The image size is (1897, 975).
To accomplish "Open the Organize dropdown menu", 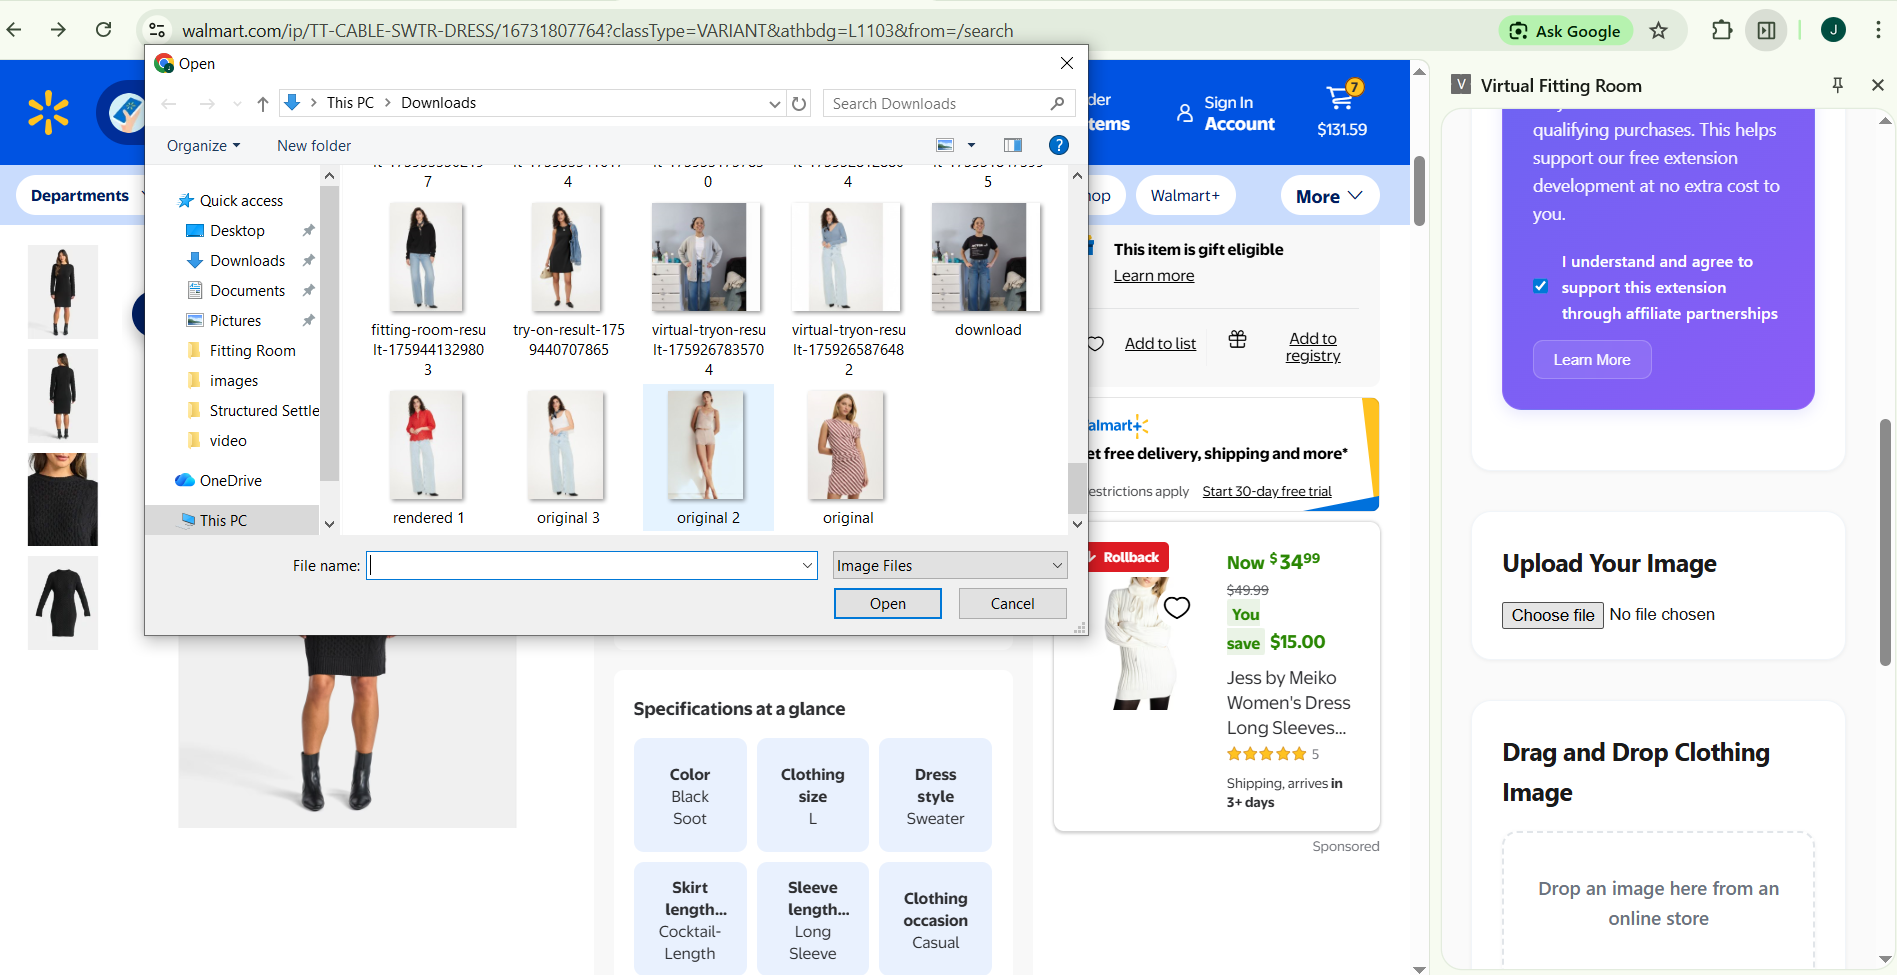I will [203, 145].
